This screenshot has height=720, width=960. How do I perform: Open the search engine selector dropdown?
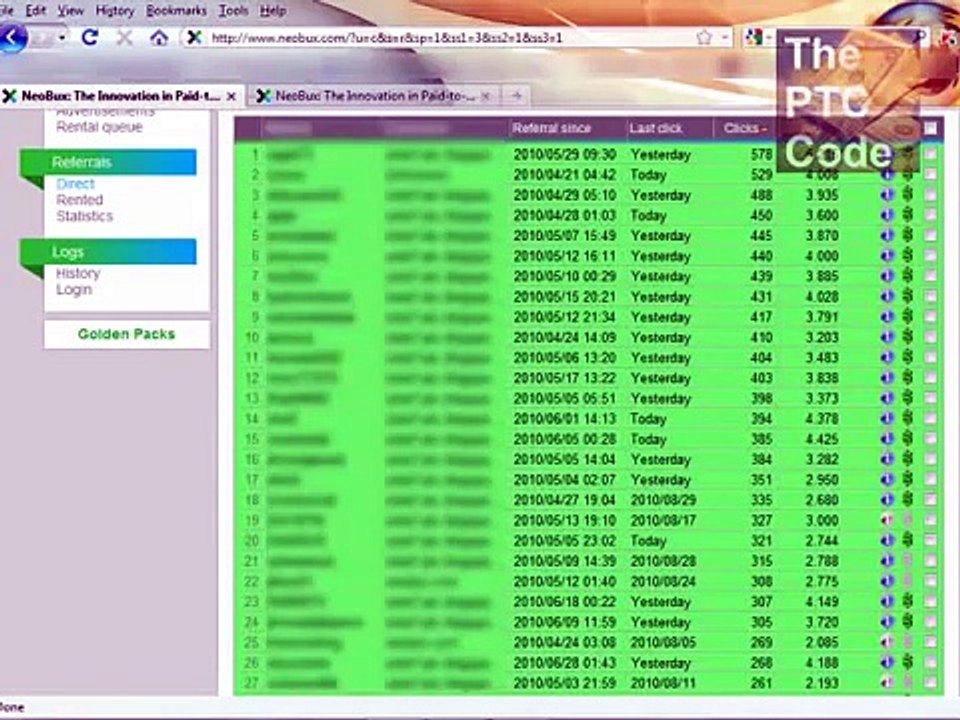(x=769, y=39)
